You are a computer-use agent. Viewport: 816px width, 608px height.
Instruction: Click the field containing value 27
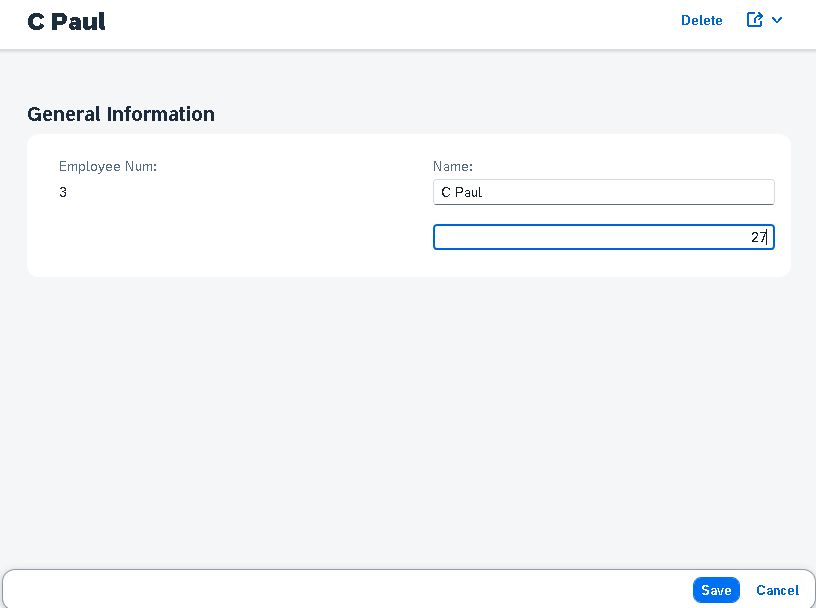[604, 237]
